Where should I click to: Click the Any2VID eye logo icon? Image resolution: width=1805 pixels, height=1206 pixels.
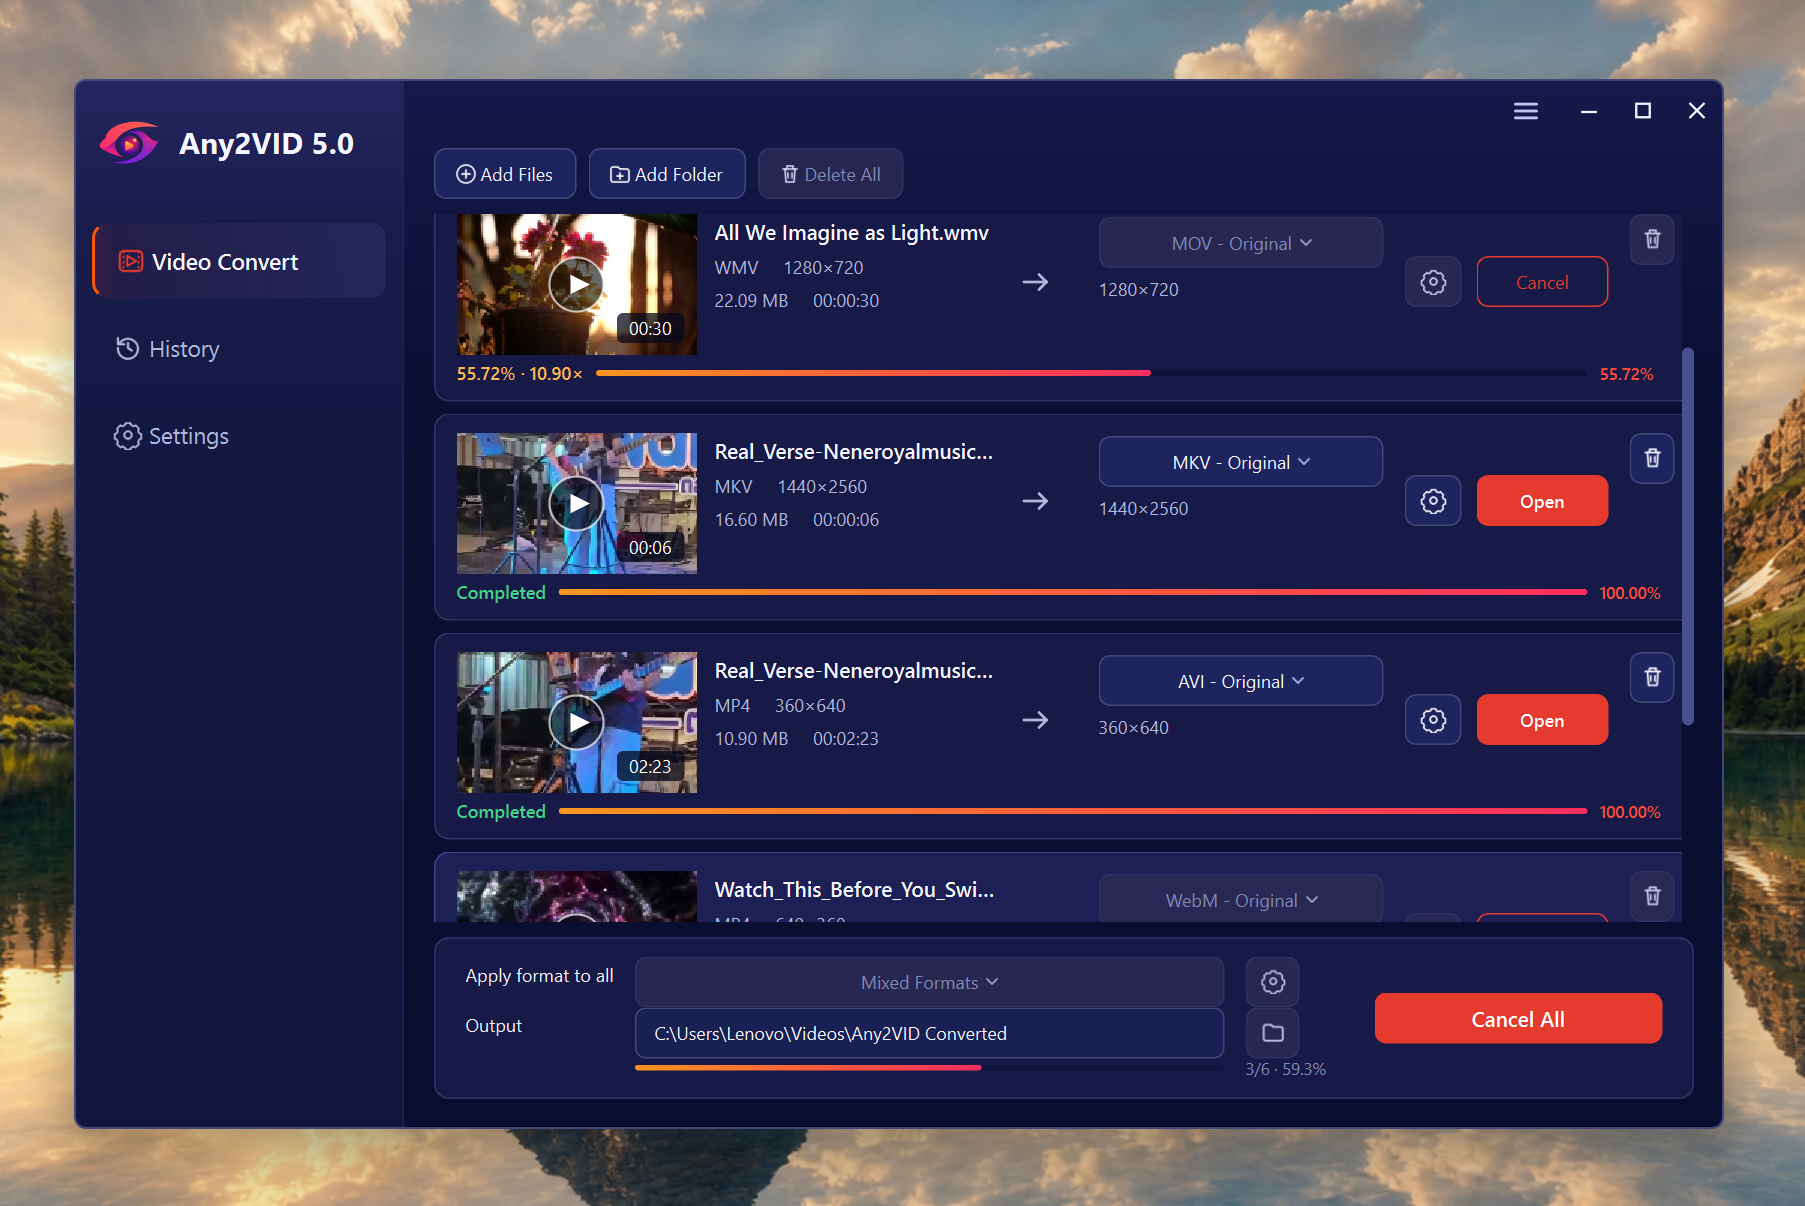click(x=129, y=143)
